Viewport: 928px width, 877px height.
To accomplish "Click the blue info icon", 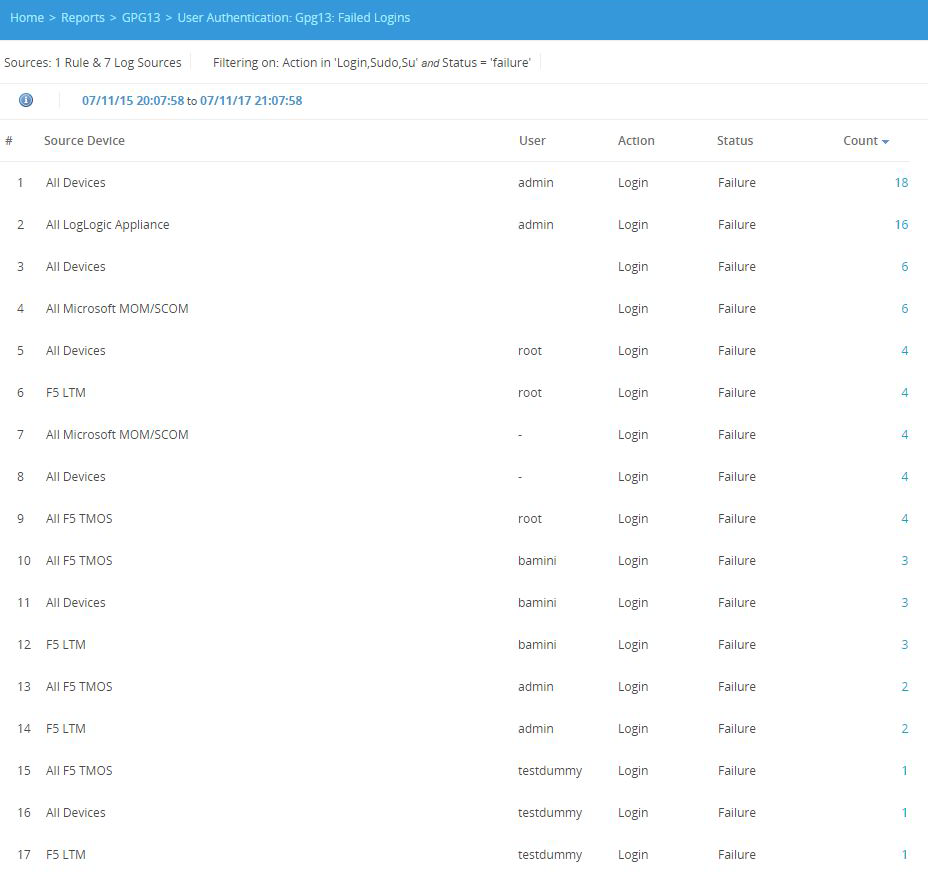I will coord(26,100).
